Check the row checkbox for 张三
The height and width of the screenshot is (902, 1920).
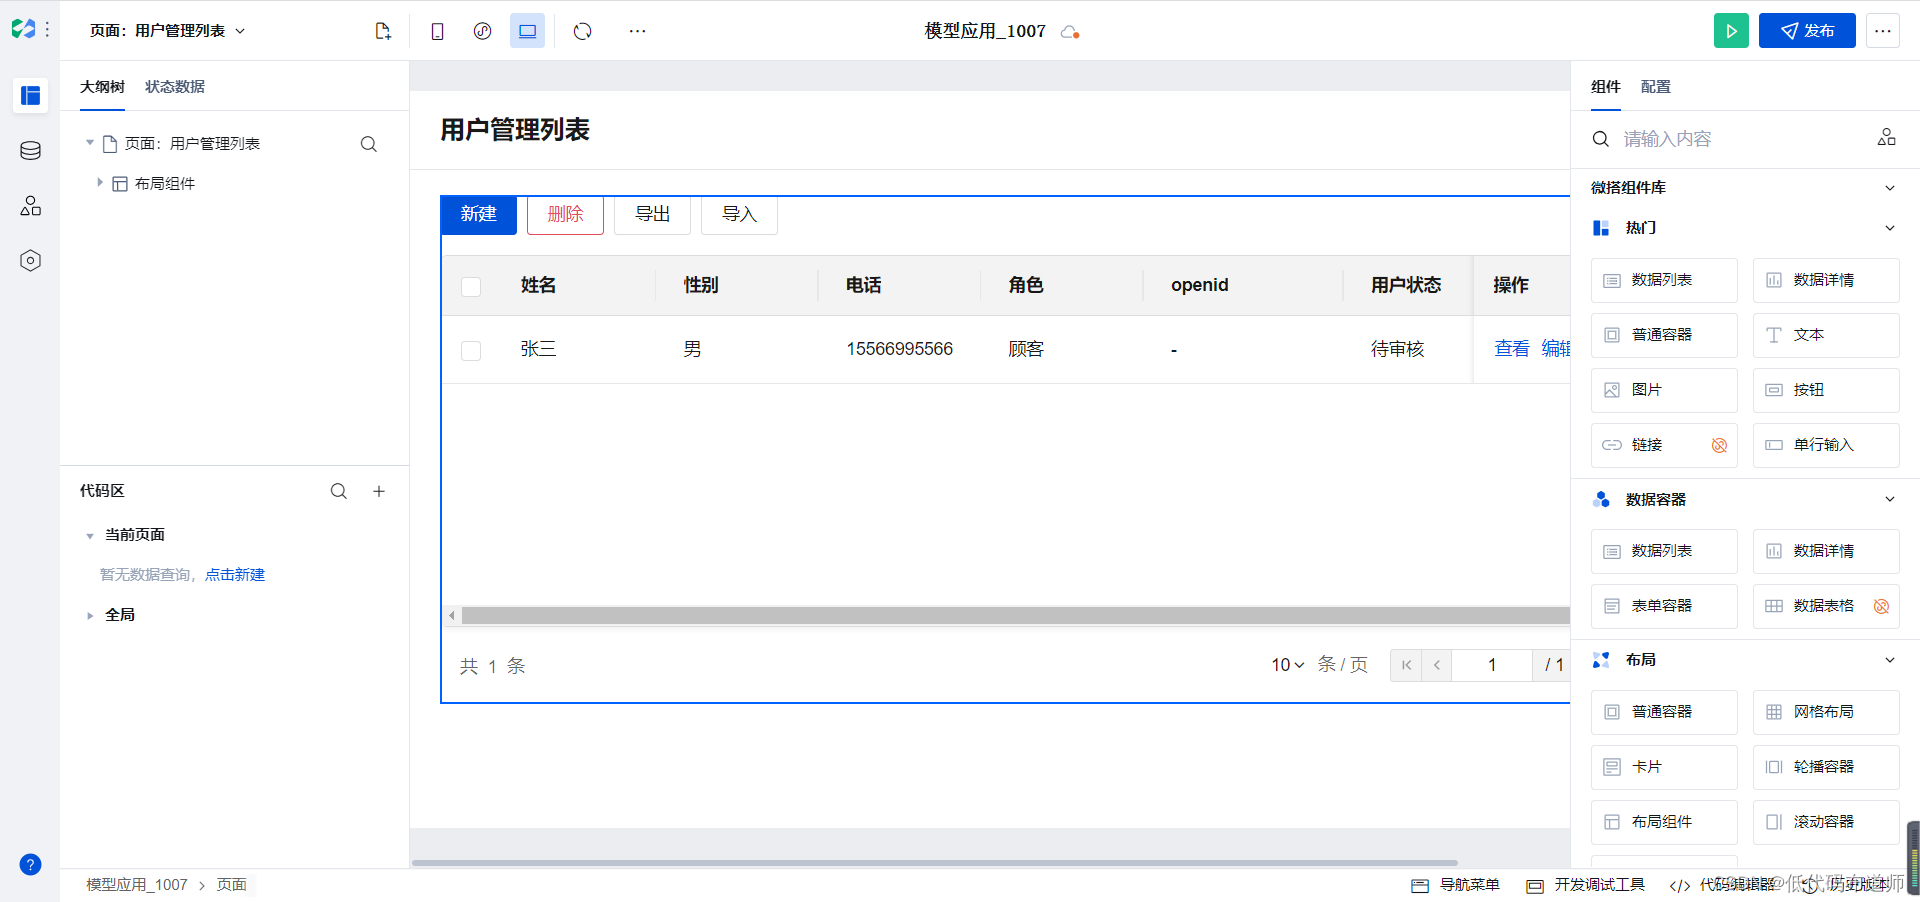[x=471, y=351]
